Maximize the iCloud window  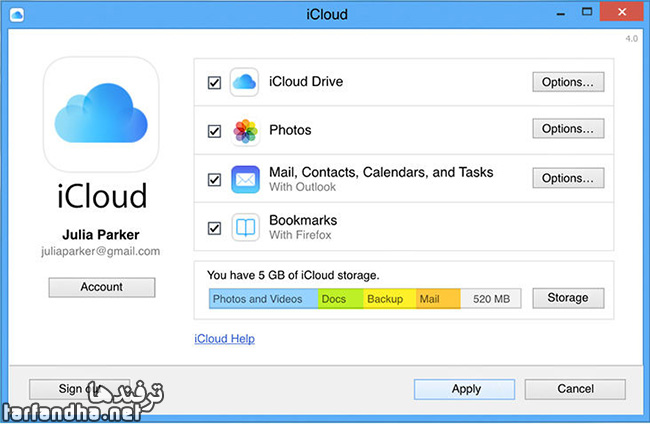587,12
